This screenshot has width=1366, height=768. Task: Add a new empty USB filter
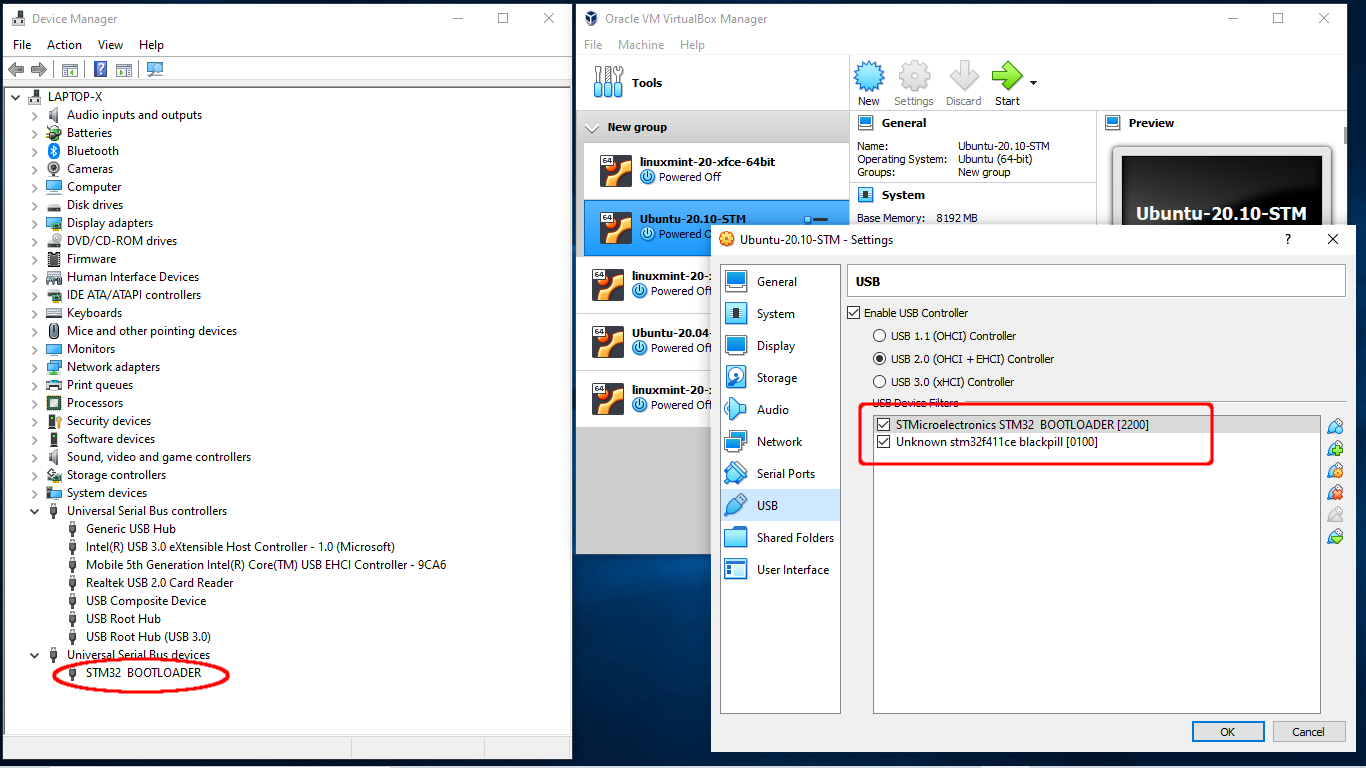1335,427
